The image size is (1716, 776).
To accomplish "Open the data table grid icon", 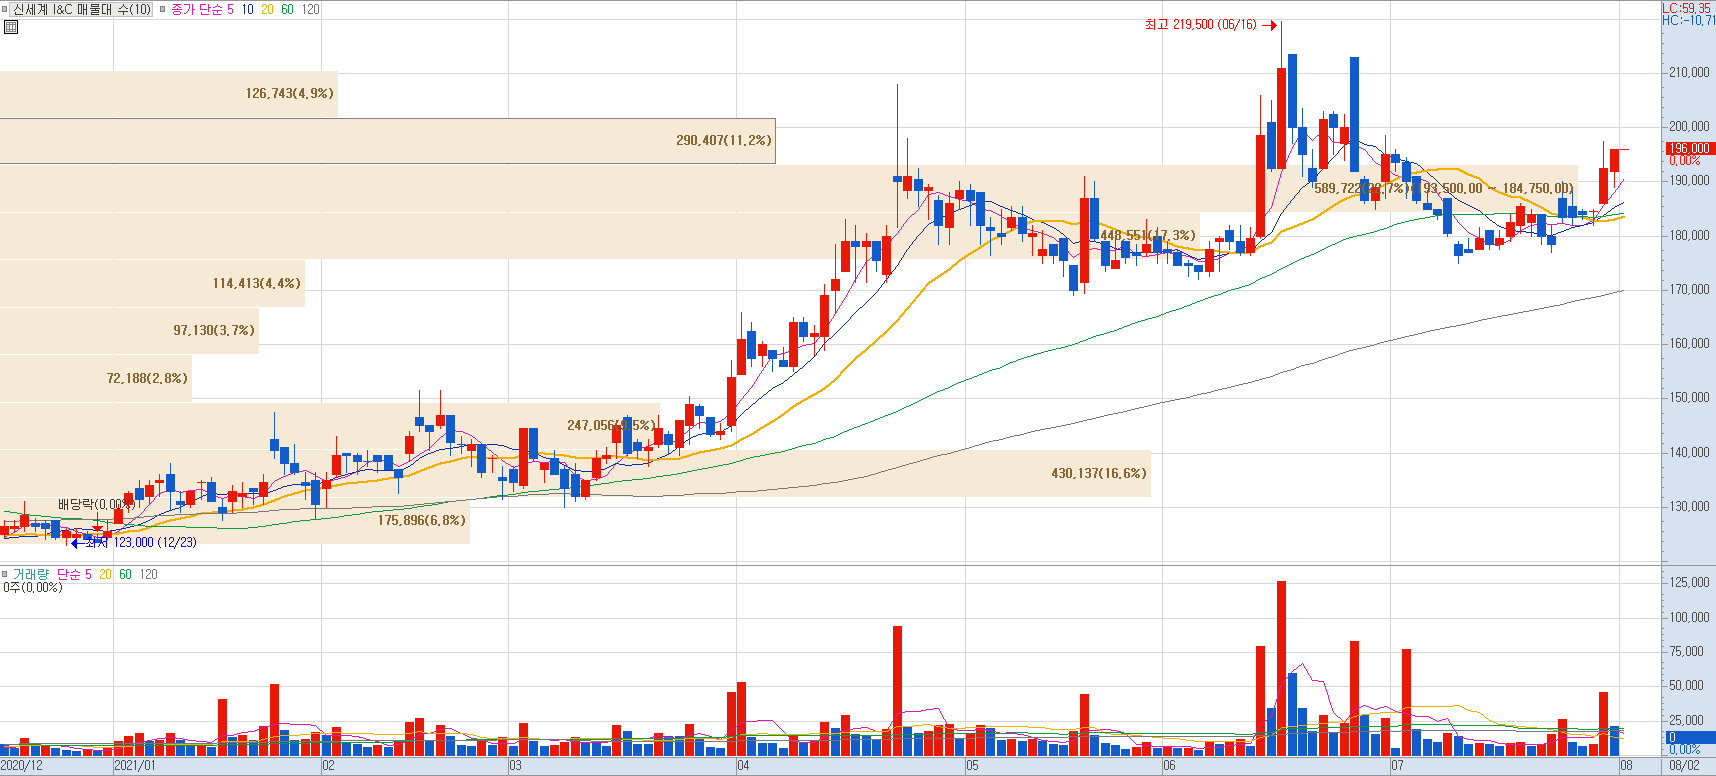I will (11, 27).
